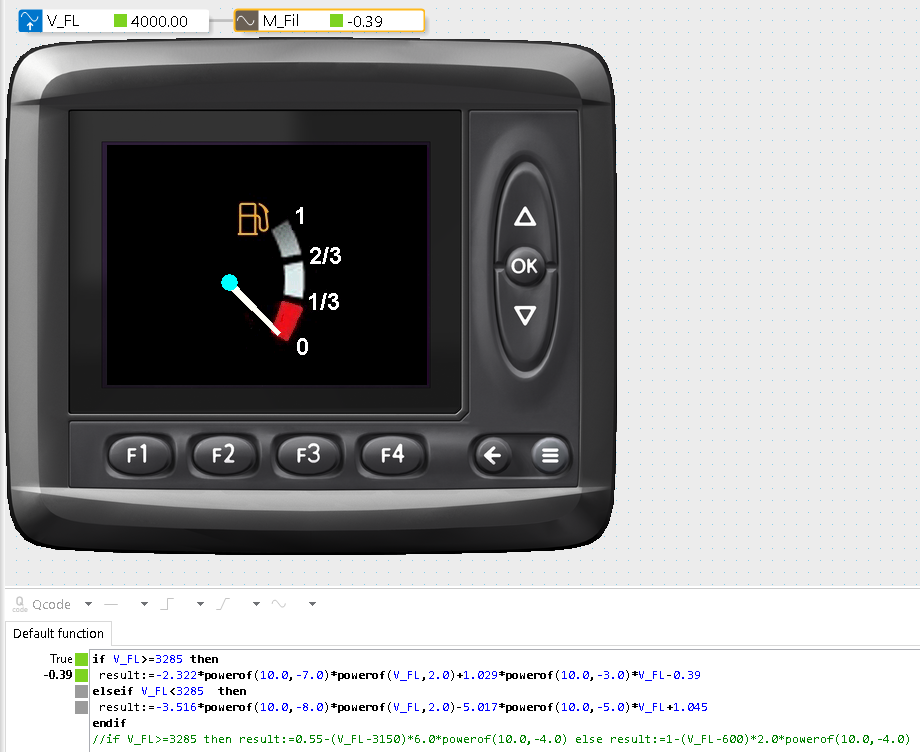The width and height of the screenshot is (920, 752).
Task: Click green indicator beside the -0.39 code result
Action: (x=82, y=675)
